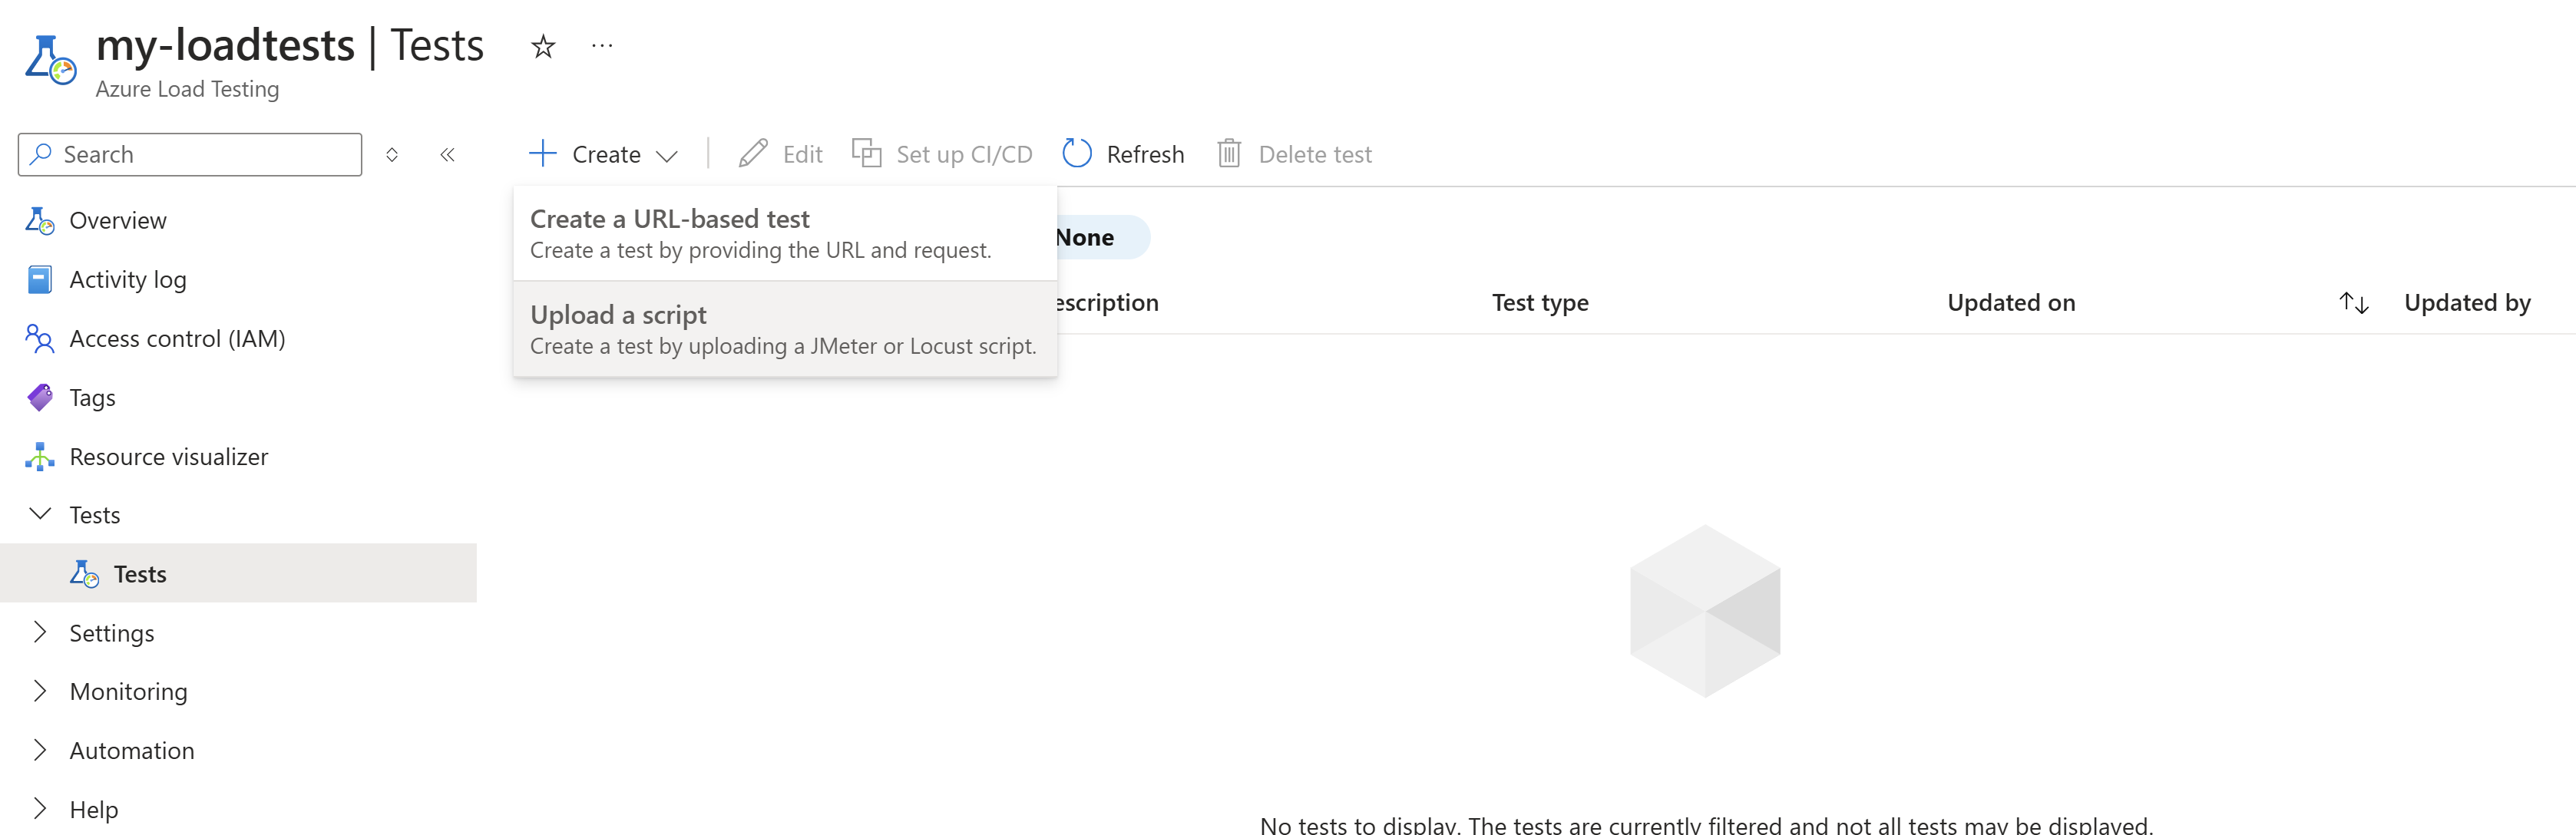This screenshot has height=835, width=2576.
Task: Toggle the sort order on Updated on column
Action: (2352, 302)
